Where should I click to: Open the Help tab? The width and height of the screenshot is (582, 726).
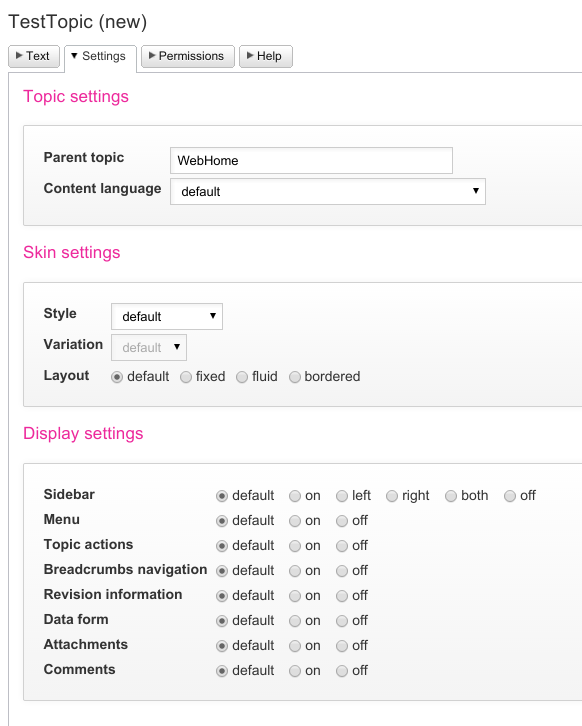coord(266,56)
